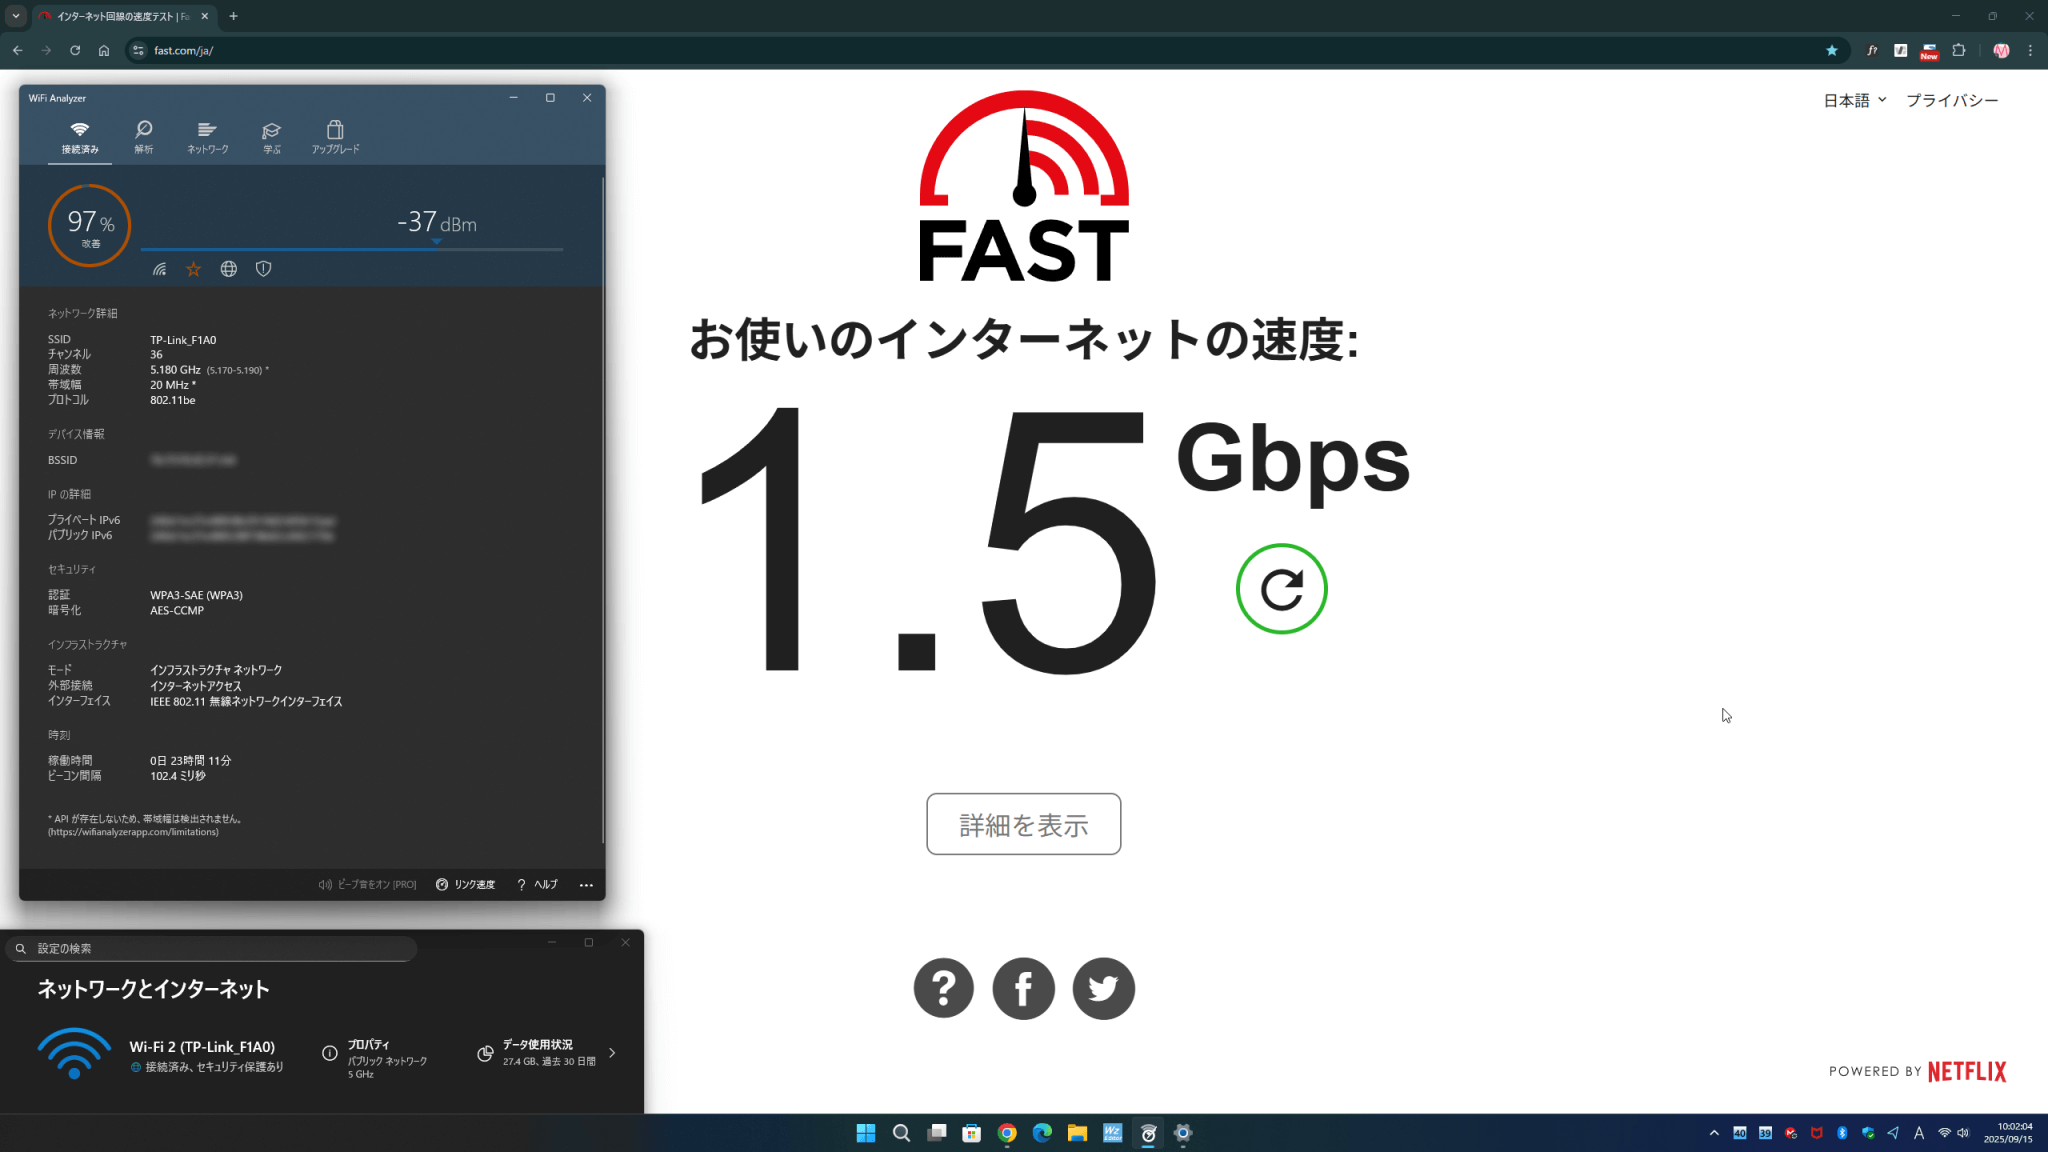
Task: Expand the 日本語 language dropdown
Action: point(1854,100)
